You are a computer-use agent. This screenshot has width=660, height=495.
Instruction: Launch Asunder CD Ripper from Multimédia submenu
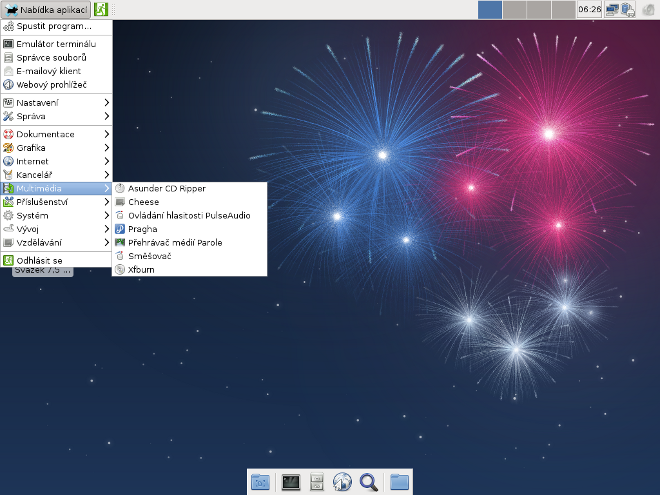166,188
